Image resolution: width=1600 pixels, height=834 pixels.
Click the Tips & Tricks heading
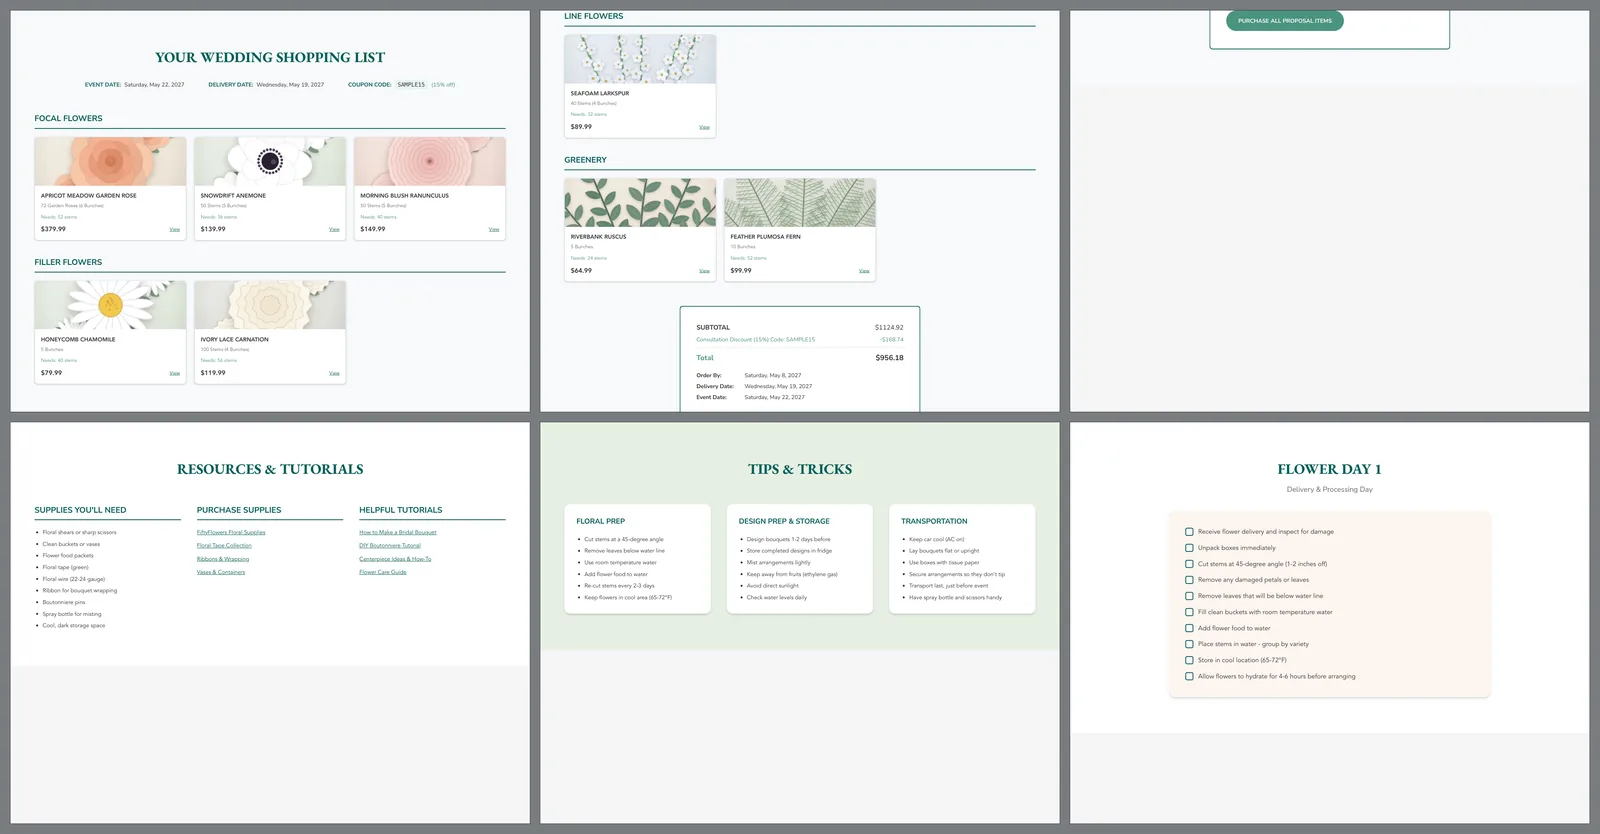[x=800, y=469]
